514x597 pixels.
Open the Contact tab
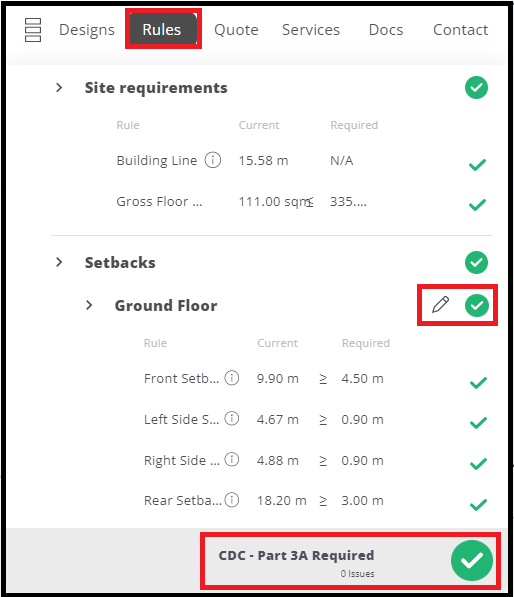point(460,30)
